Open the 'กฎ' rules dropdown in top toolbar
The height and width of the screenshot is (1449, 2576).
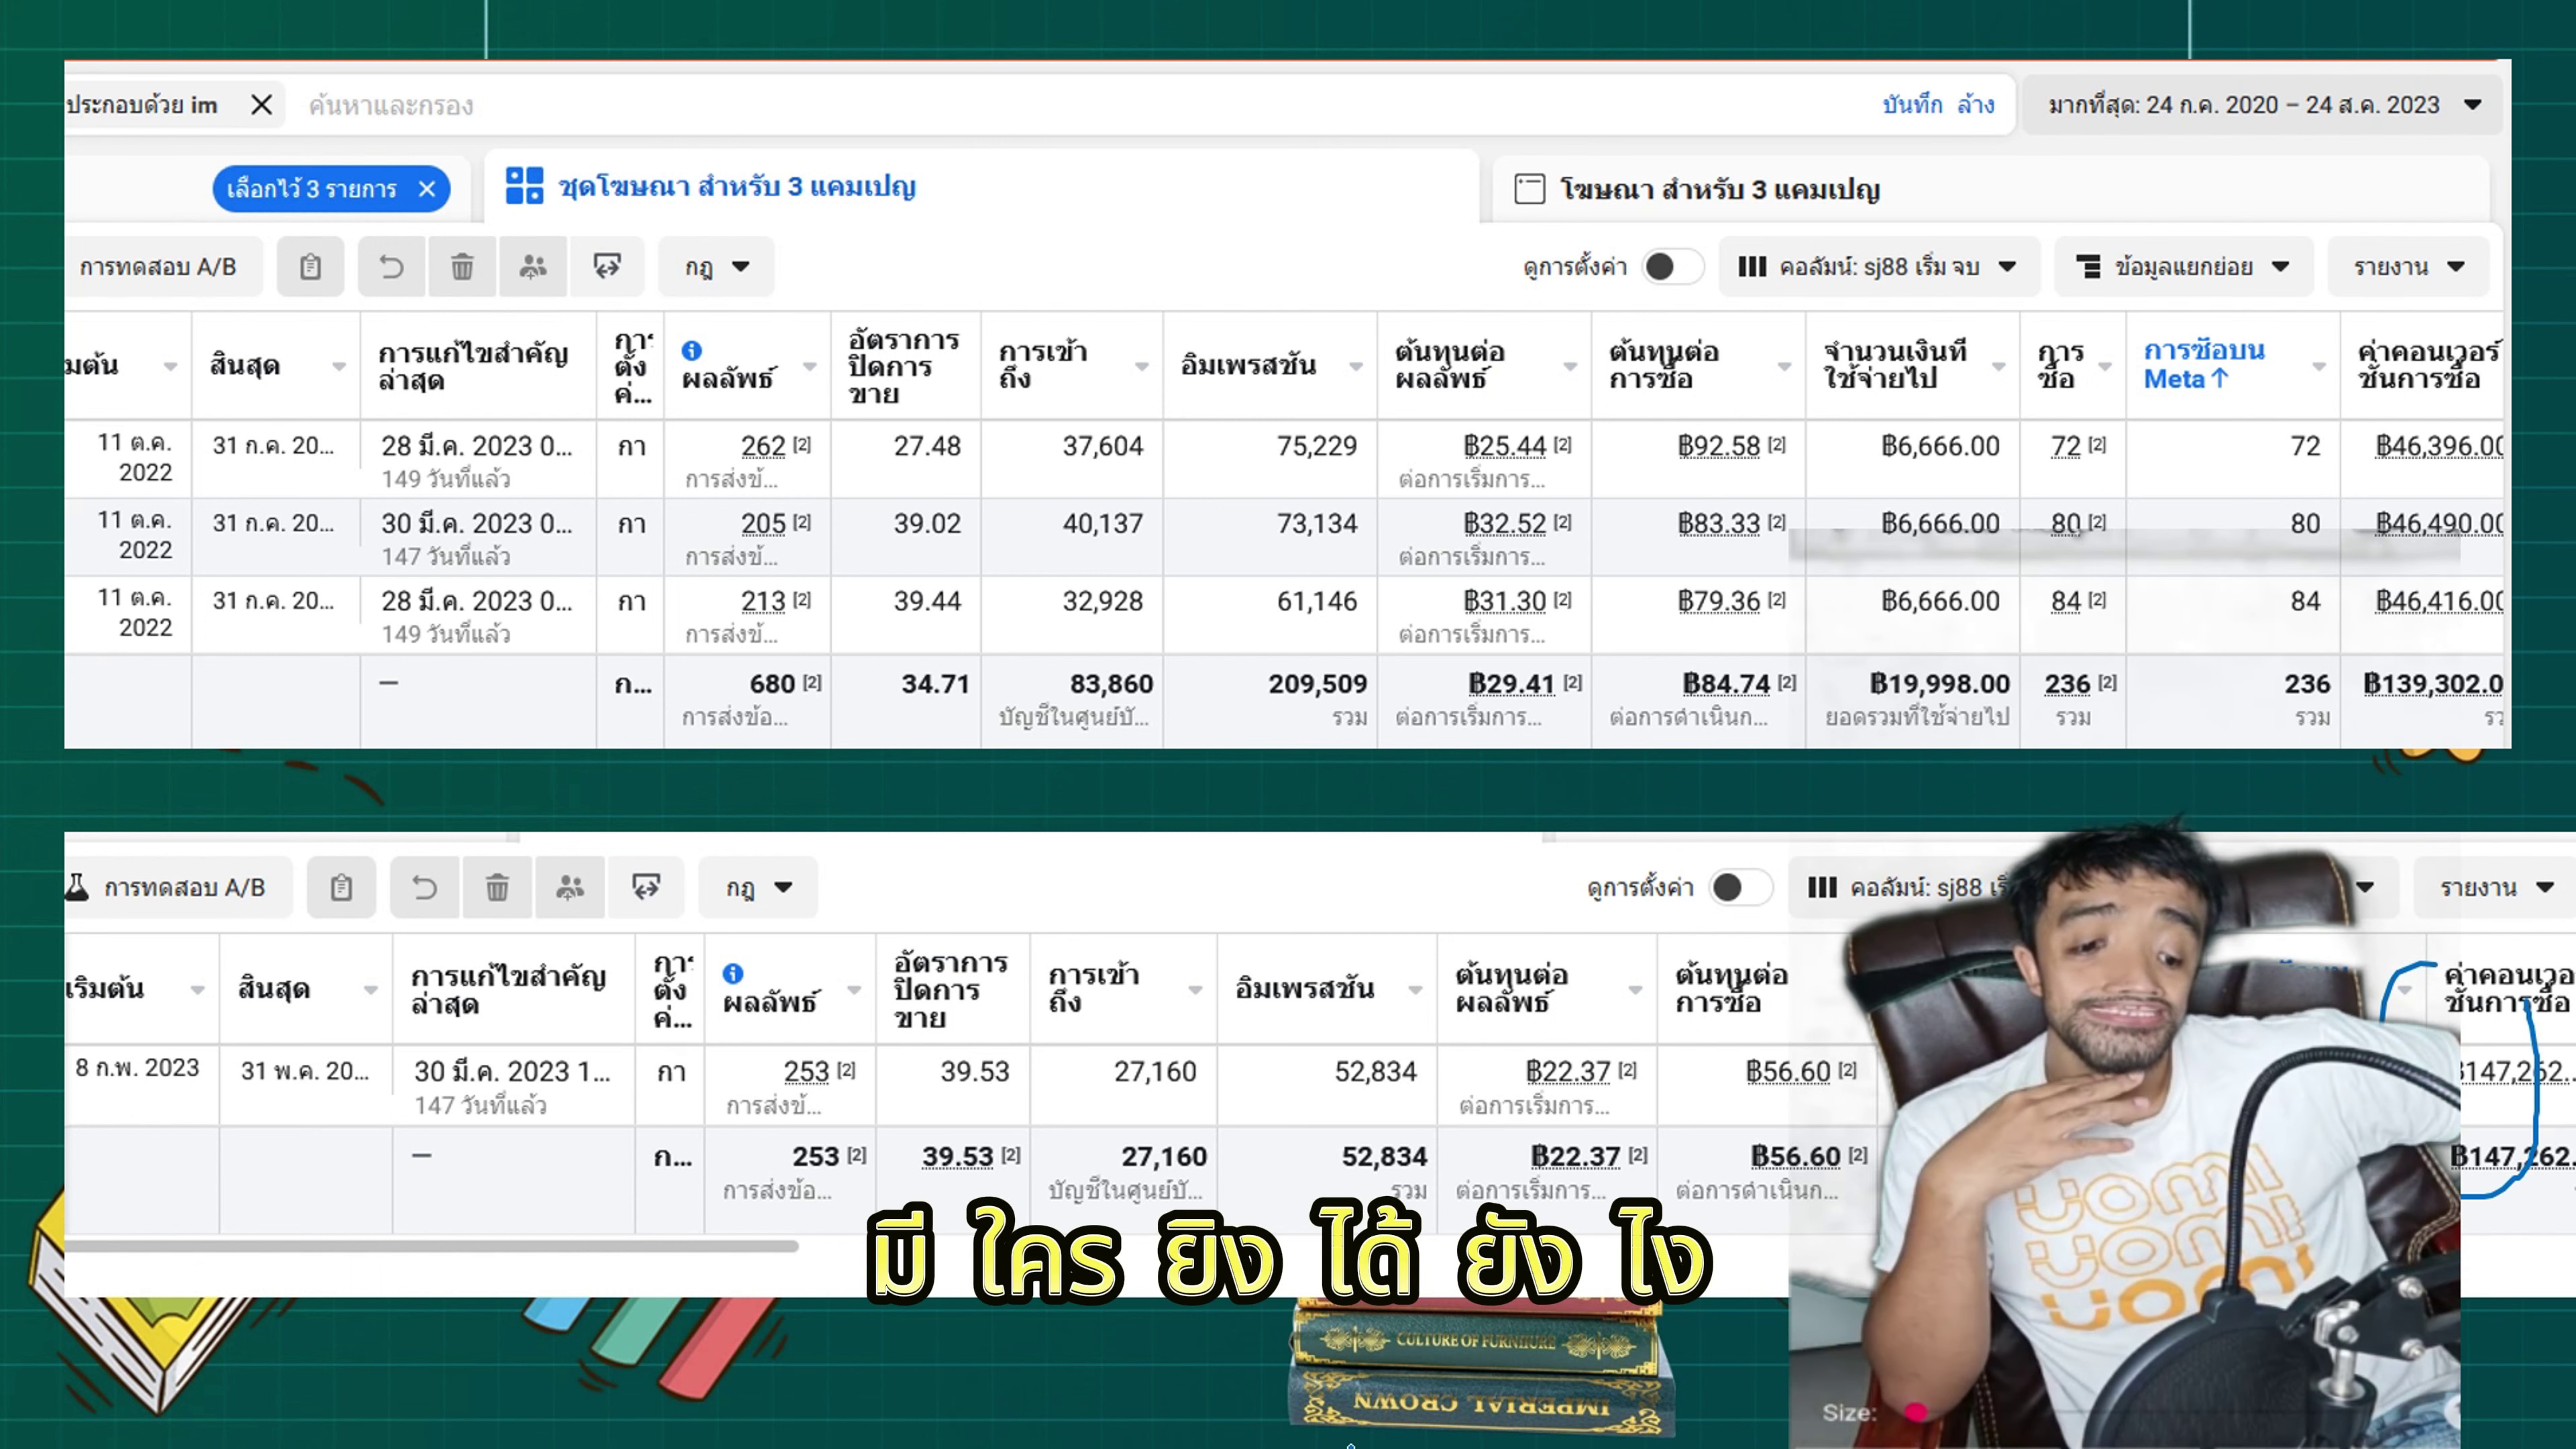coord(716,267)
